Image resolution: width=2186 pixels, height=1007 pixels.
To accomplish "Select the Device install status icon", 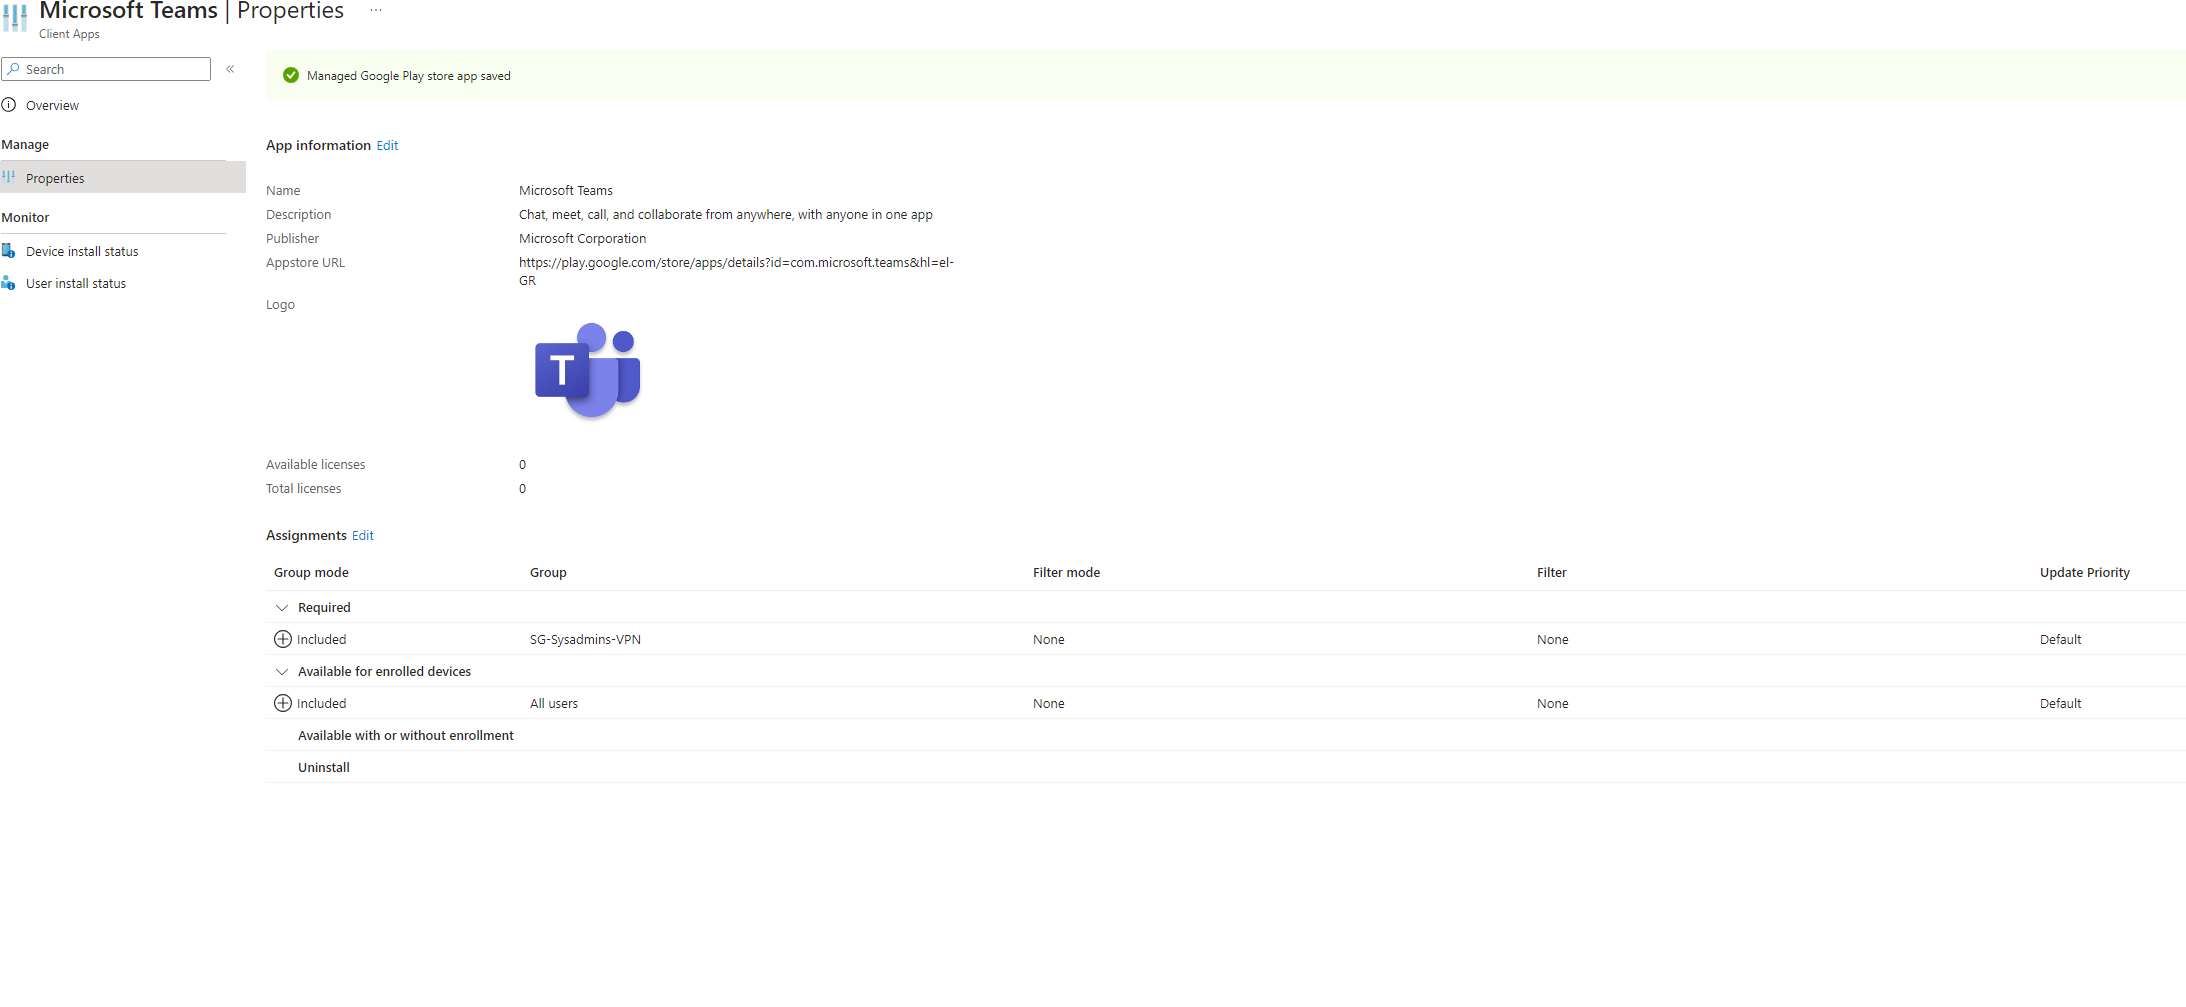I will pyautogui.click(x=9, y=250).
